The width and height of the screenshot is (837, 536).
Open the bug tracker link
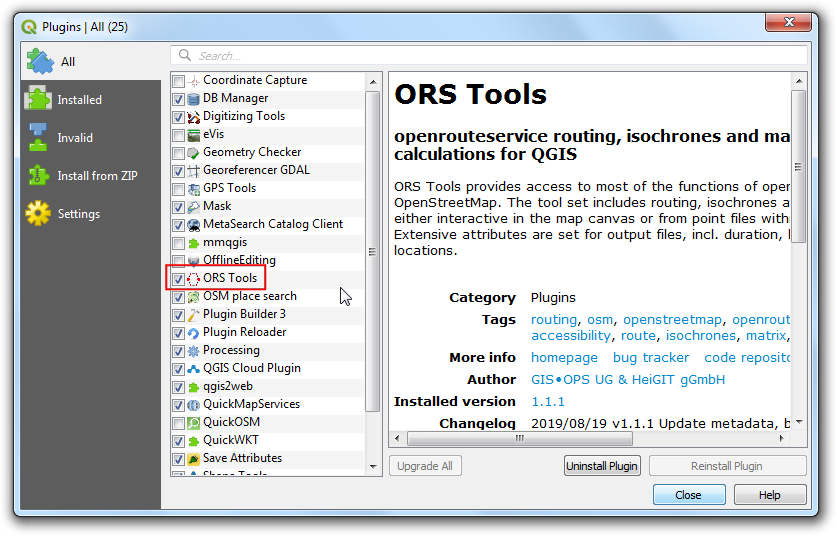[x=650, y=357]
